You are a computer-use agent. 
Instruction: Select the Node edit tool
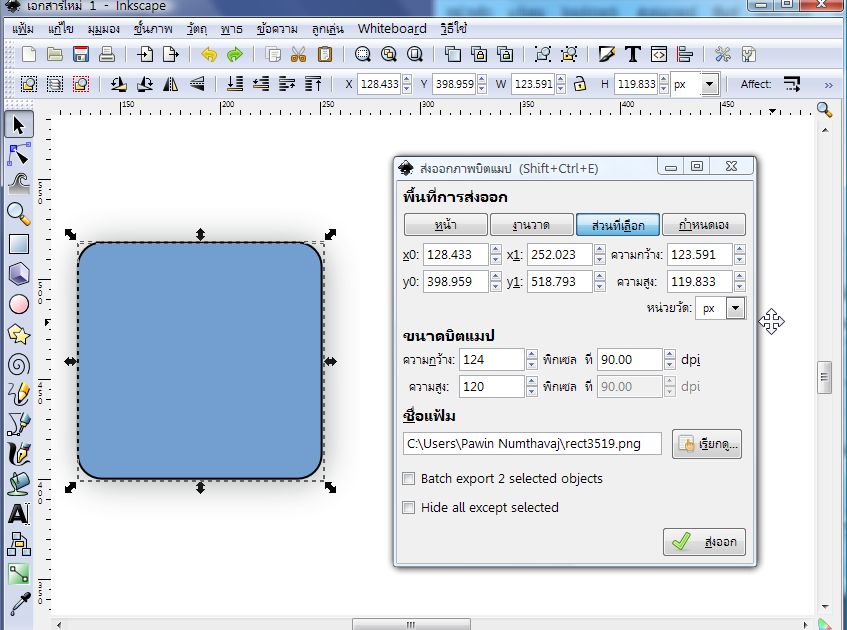(x=19, y=154)
